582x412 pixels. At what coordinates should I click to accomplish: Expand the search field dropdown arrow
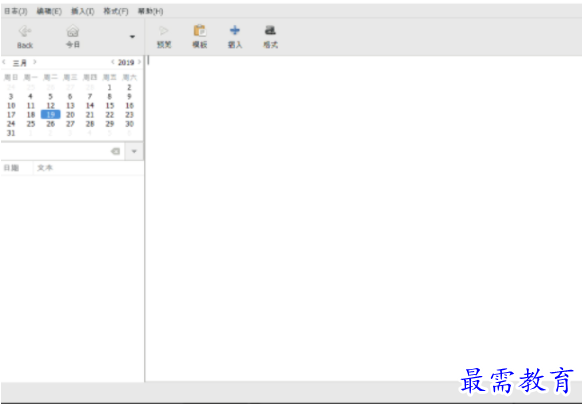[134, 151]
